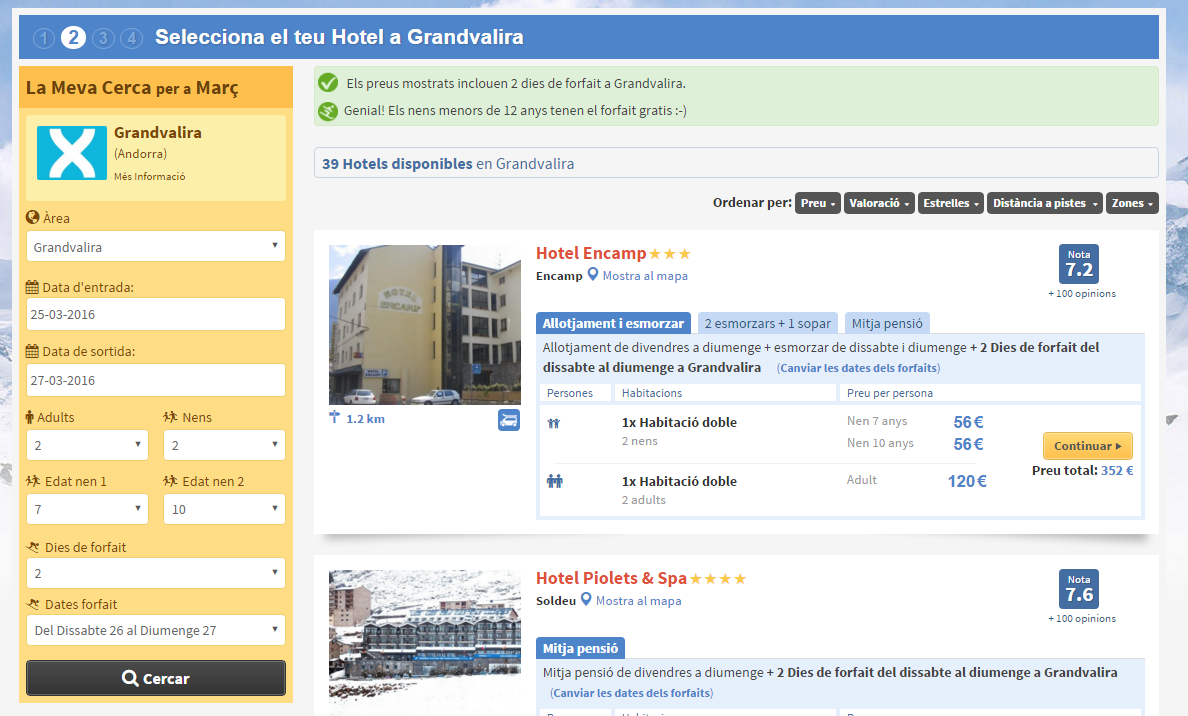Click the globe icon beside Àrea

33,217
